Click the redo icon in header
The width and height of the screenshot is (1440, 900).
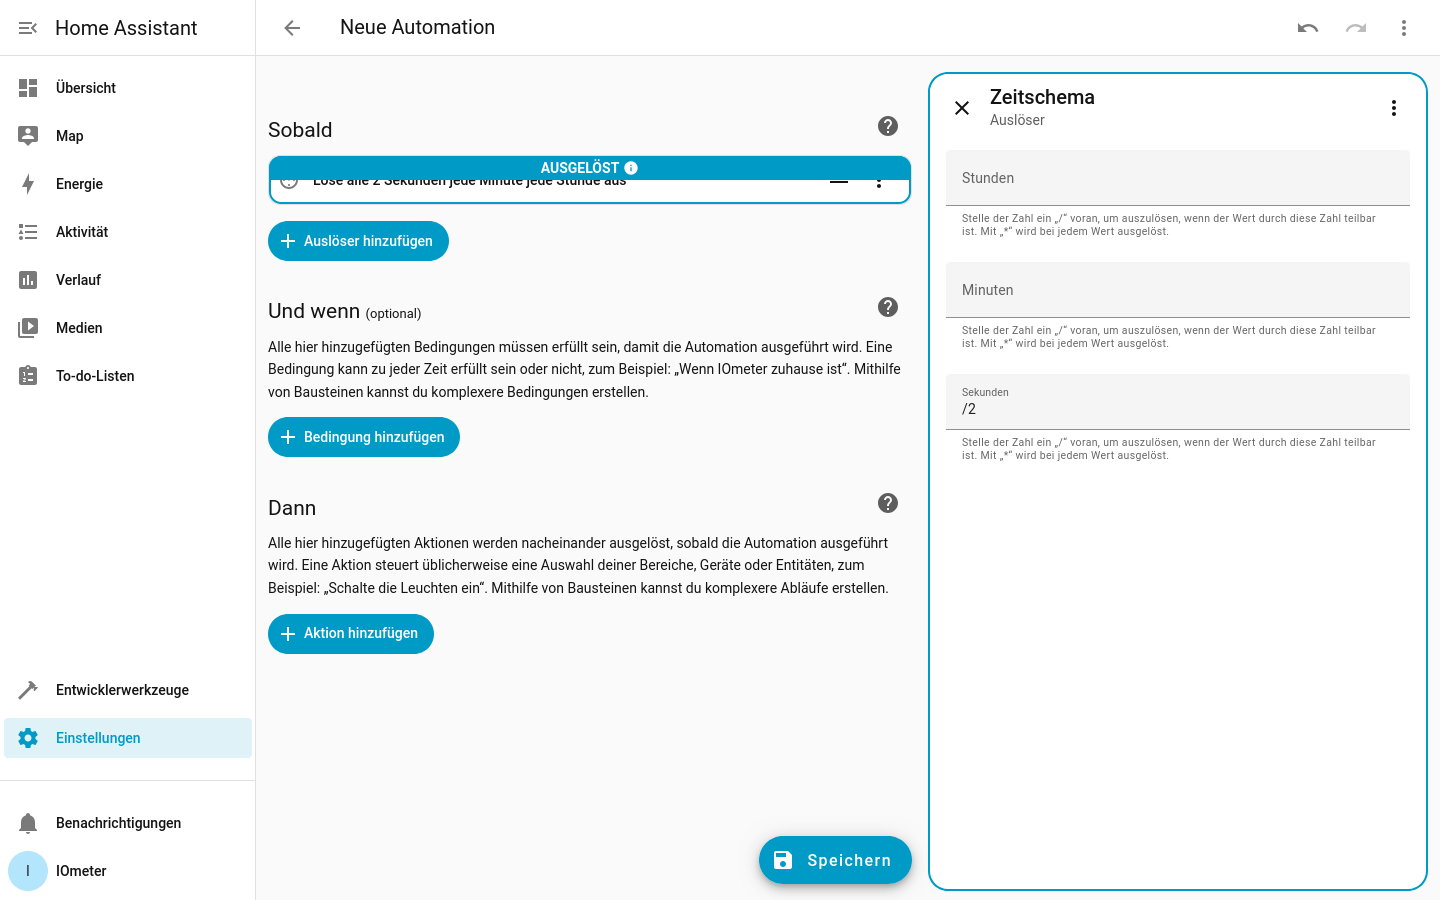coord(1356,28)
